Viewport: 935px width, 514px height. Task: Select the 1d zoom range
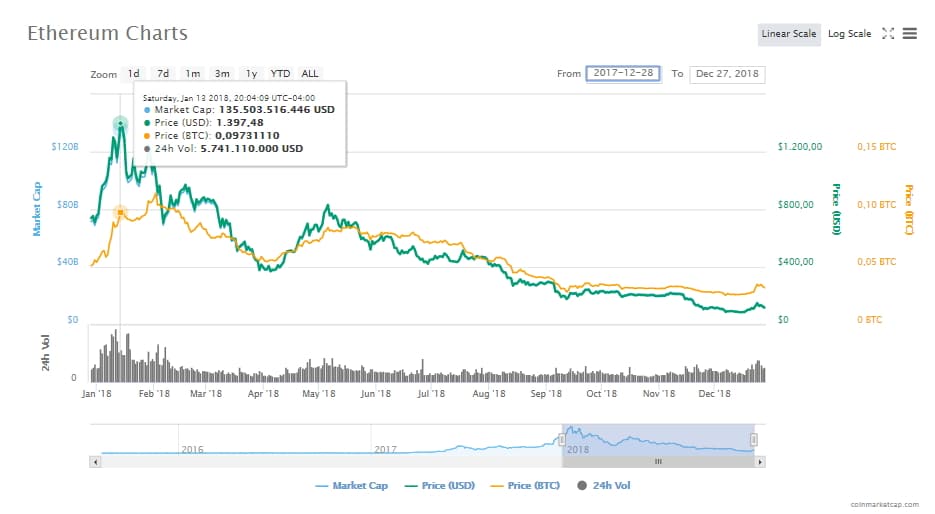tap(133, 74)
